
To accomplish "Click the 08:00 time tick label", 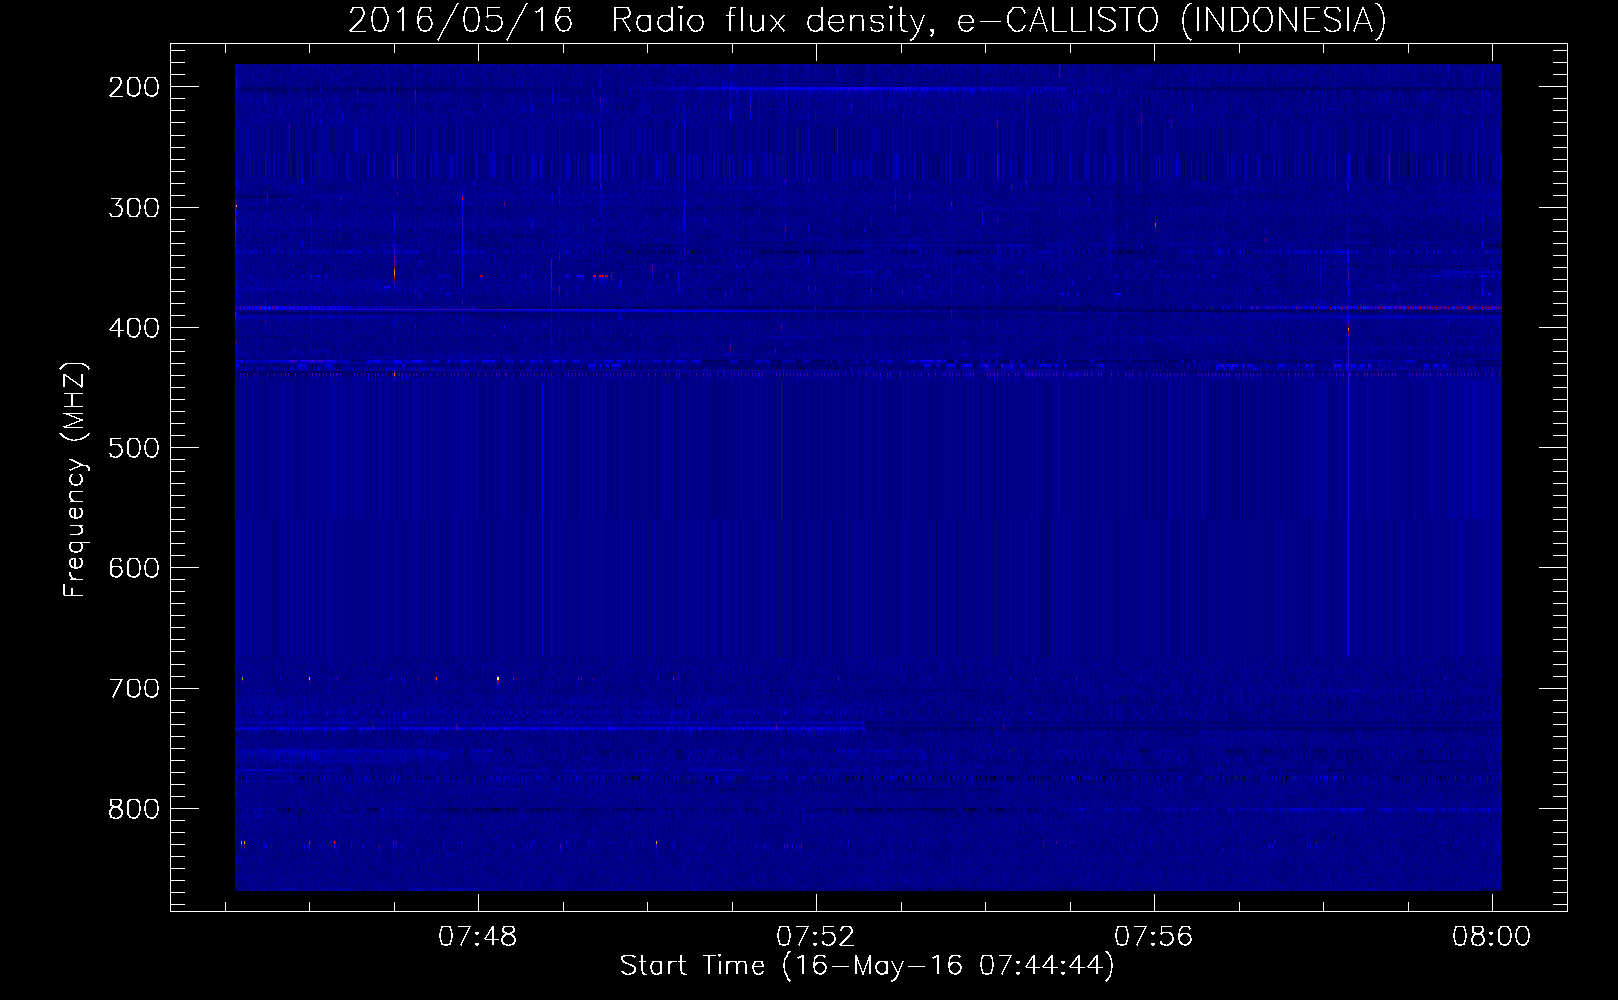I will 1492,937.
